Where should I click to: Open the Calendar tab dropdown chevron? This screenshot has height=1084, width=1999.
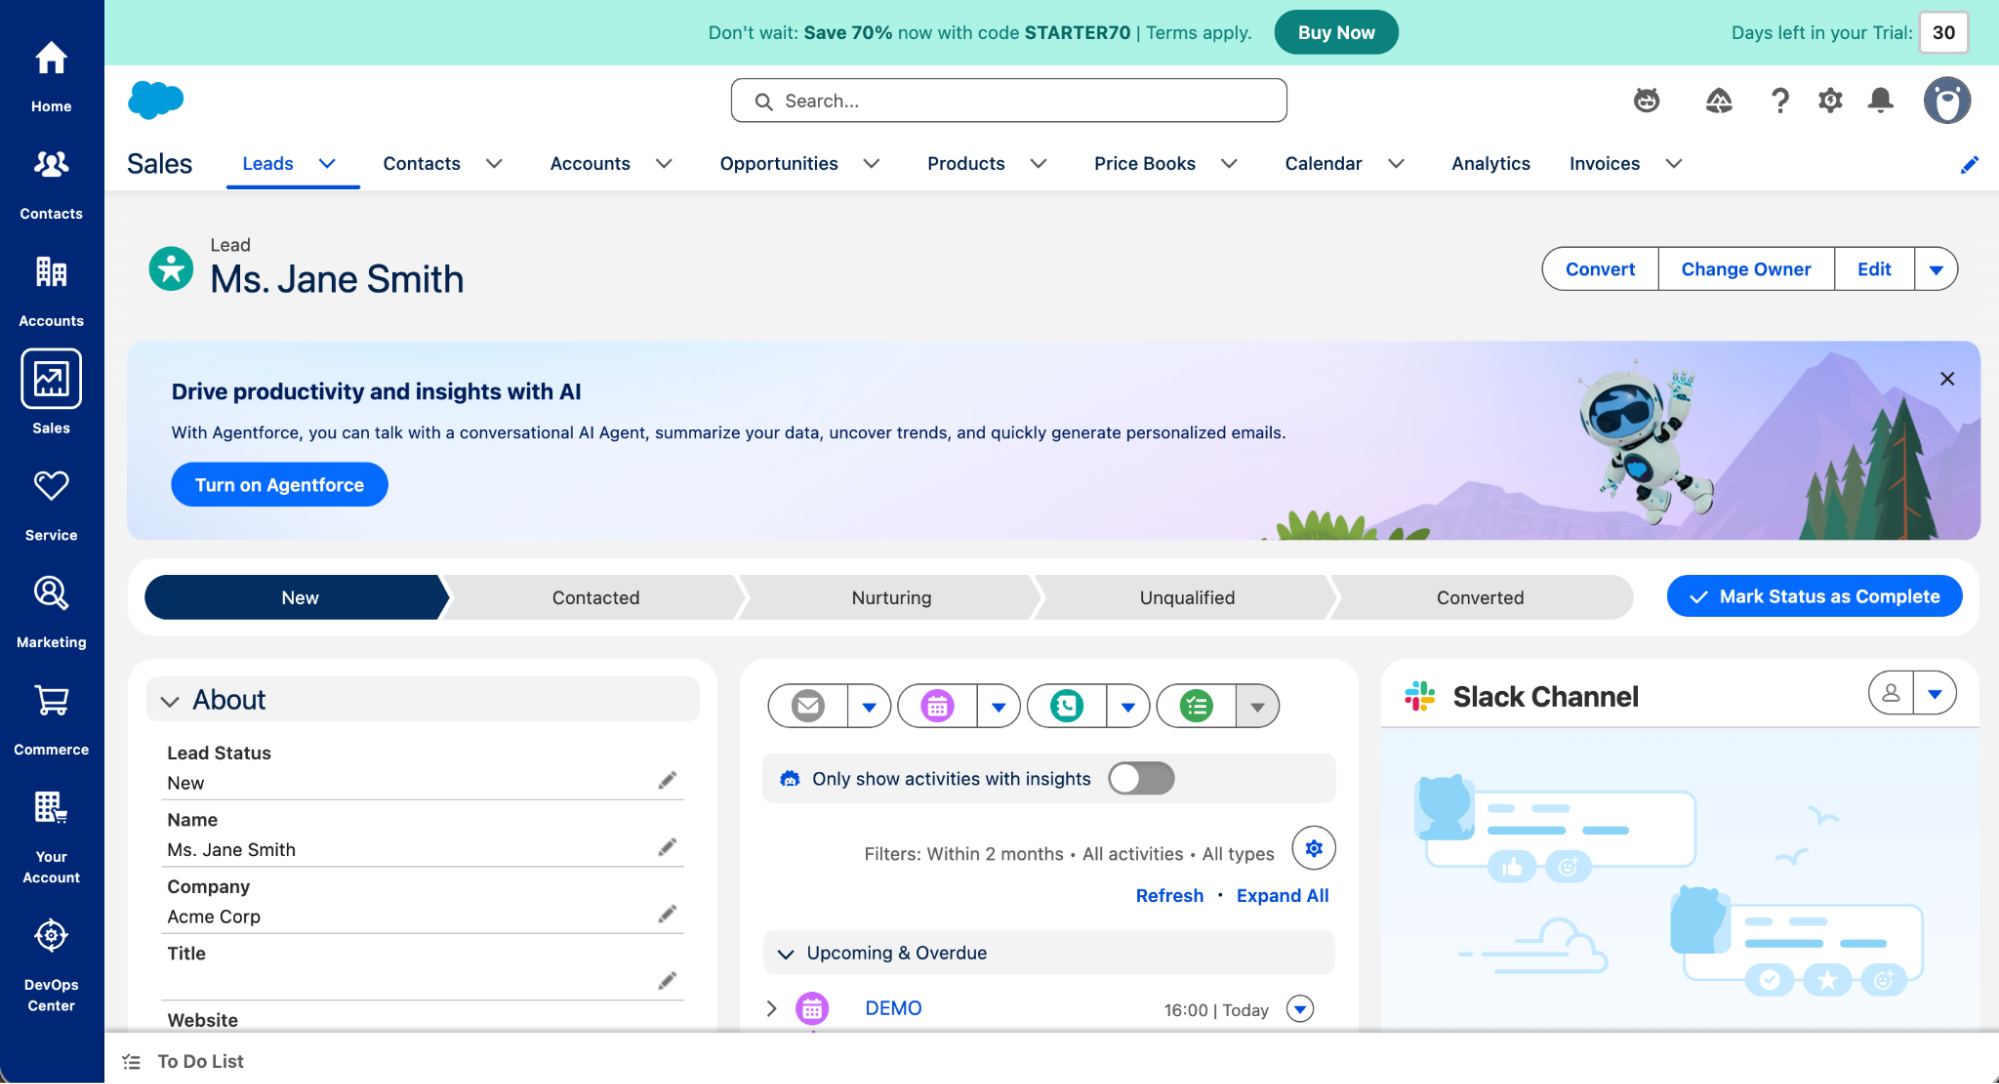[x=1396, y=164]
